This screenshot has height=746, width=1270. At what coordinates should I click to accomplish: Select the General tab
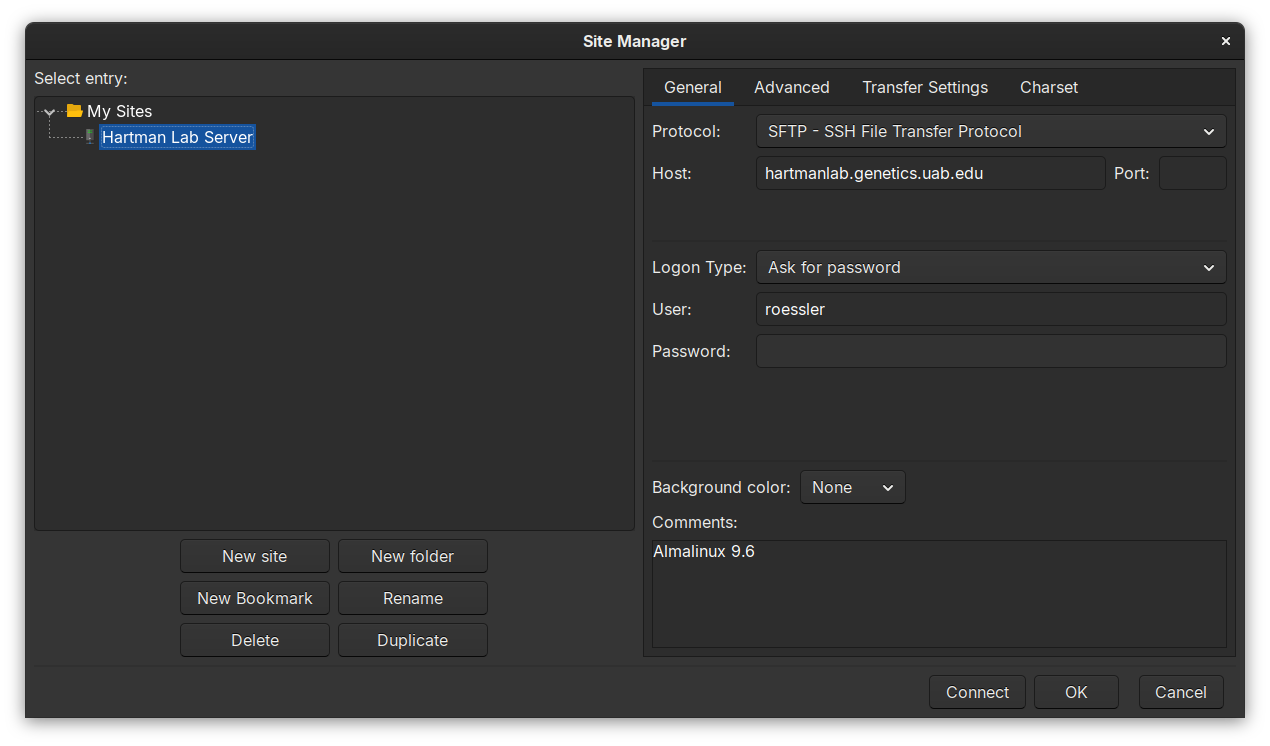click(692, 87)
